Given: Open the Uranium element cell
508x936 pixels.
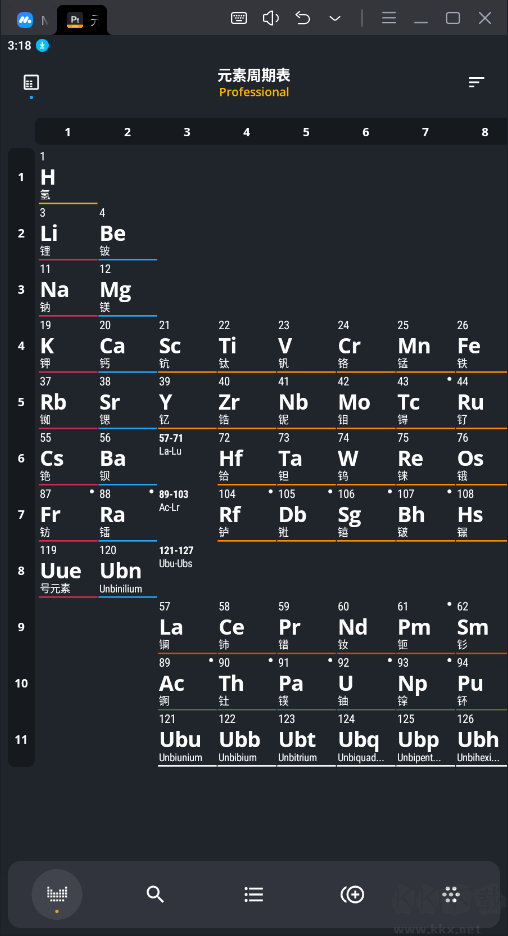Looking at the screenshot, I should tap(366, 682).
